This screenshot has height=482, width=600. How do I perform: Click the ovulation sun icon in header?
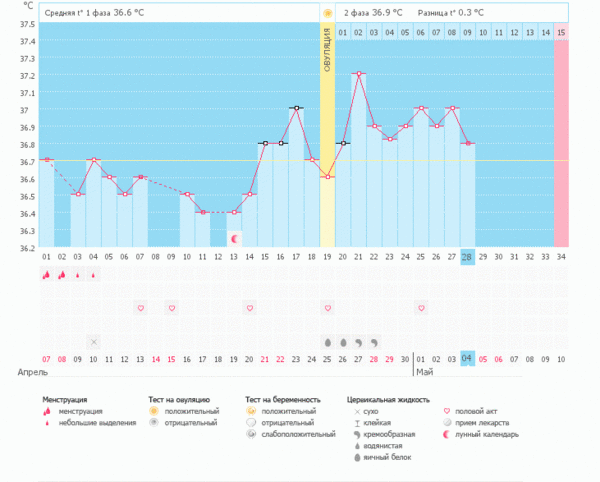click(327, 13)
